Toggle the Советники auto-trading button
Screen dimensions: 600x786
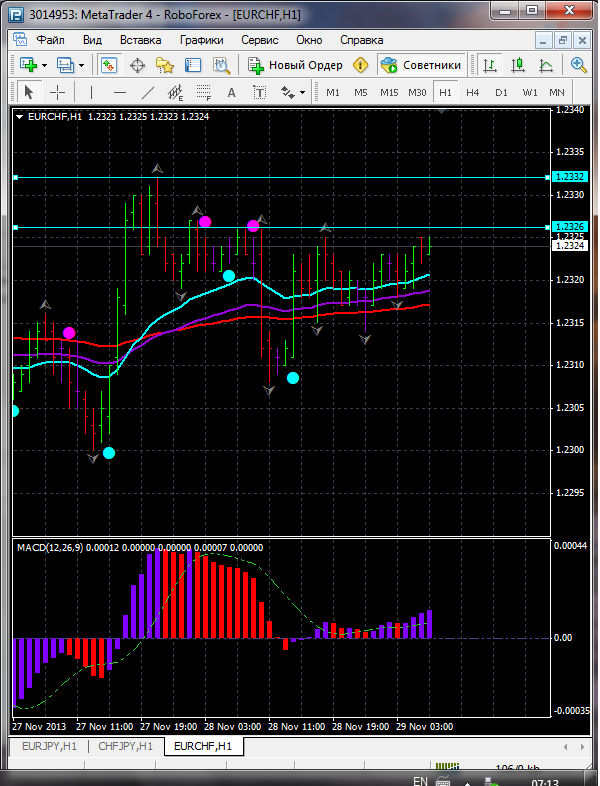[x=421, y=65]
